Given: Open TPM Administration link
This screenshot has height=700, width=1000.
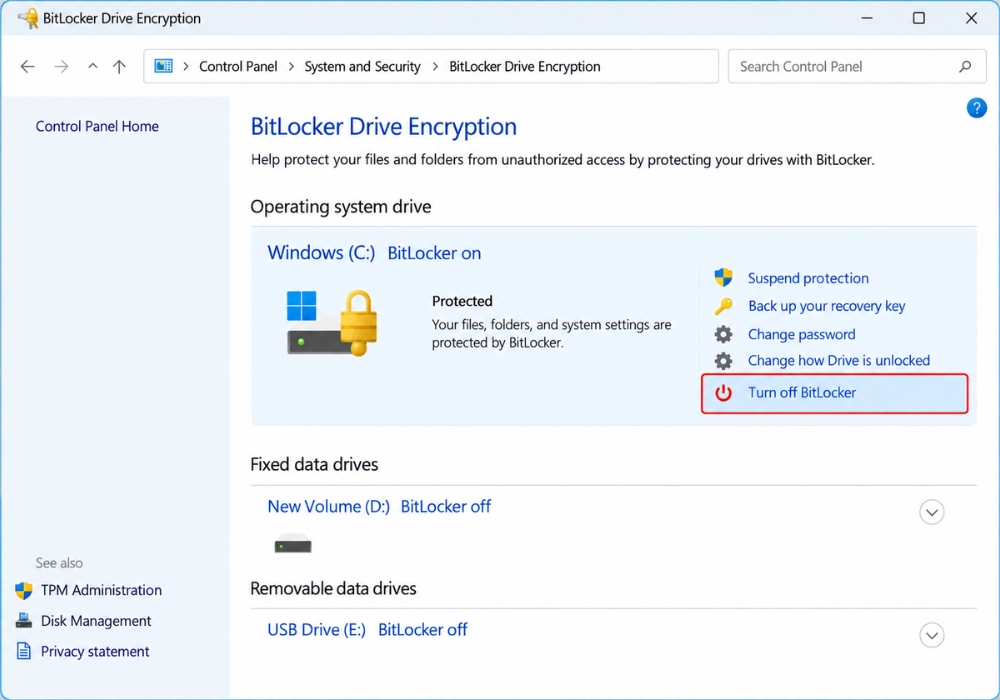Looking at the screenshot, I should pos(101,590).
